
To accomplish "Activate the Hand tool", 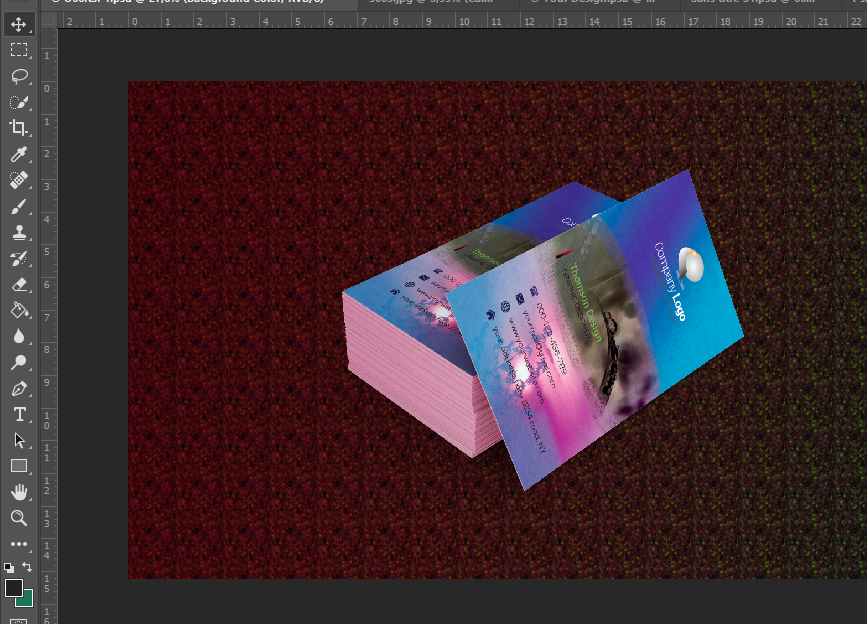I will tap(19, 492).
